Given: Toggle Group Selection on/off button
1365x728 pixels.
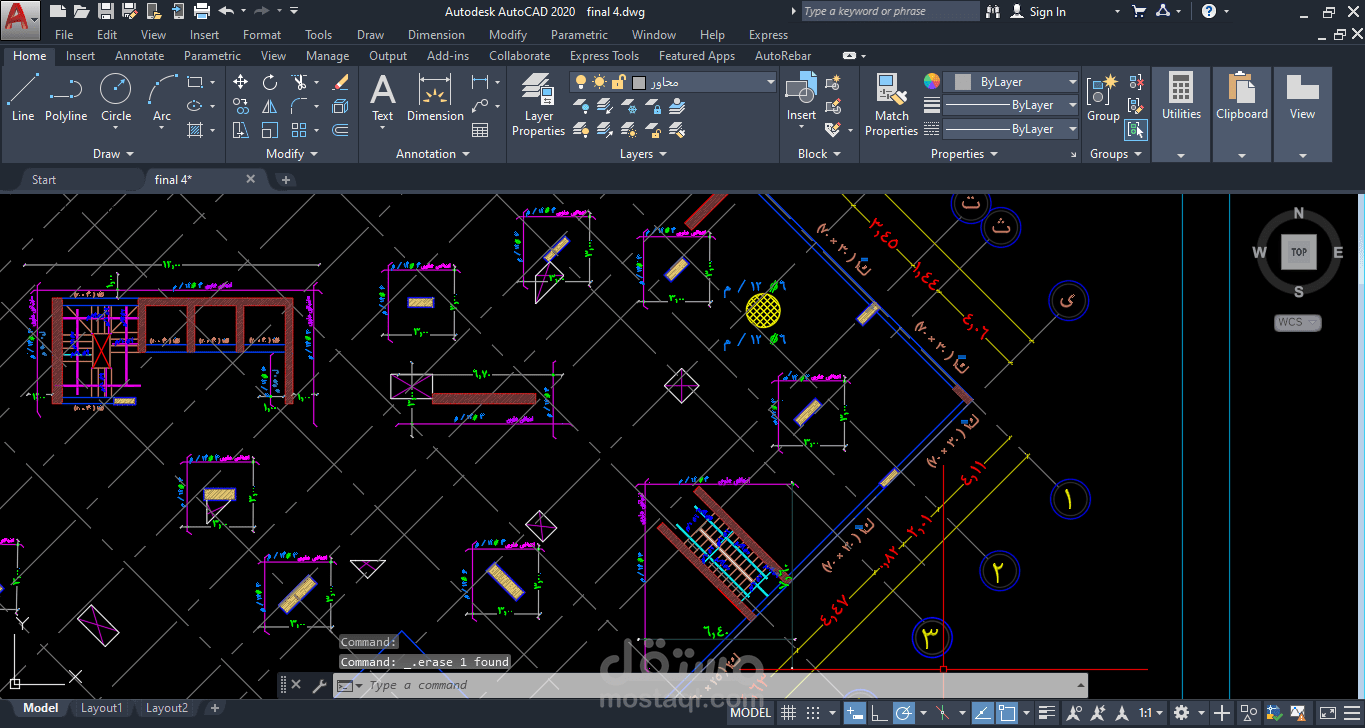Looking at the screenshot, I should [x=1135, y=129].
